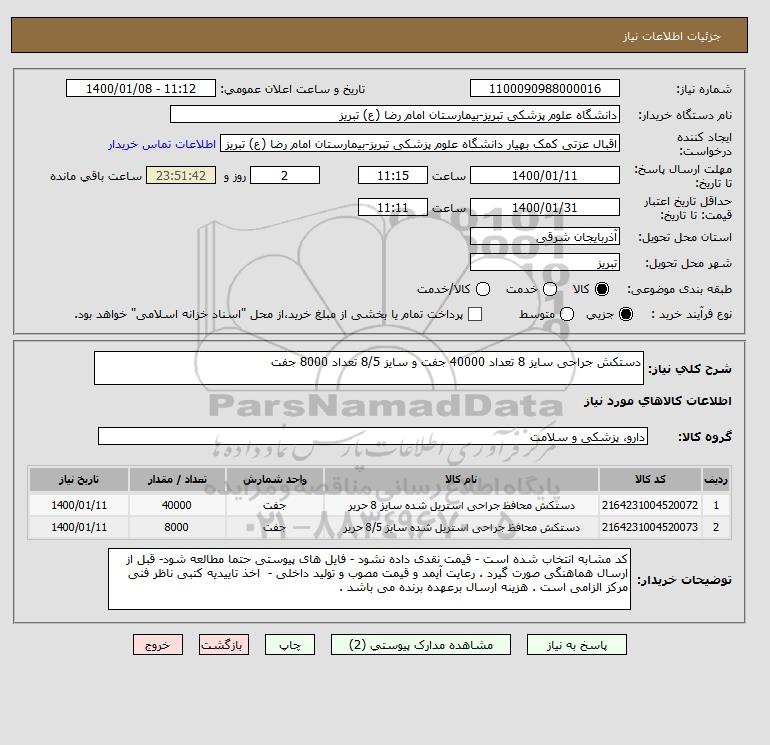
Task: Click the announcement date field 1400/01/08 - 11:12
Action: 141,88
